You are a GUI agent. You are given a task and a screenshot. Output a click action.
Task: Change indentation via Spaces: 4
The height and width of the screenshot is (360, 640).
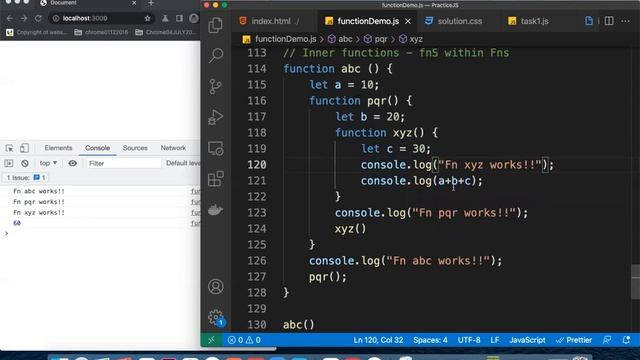tap(430, 340)
